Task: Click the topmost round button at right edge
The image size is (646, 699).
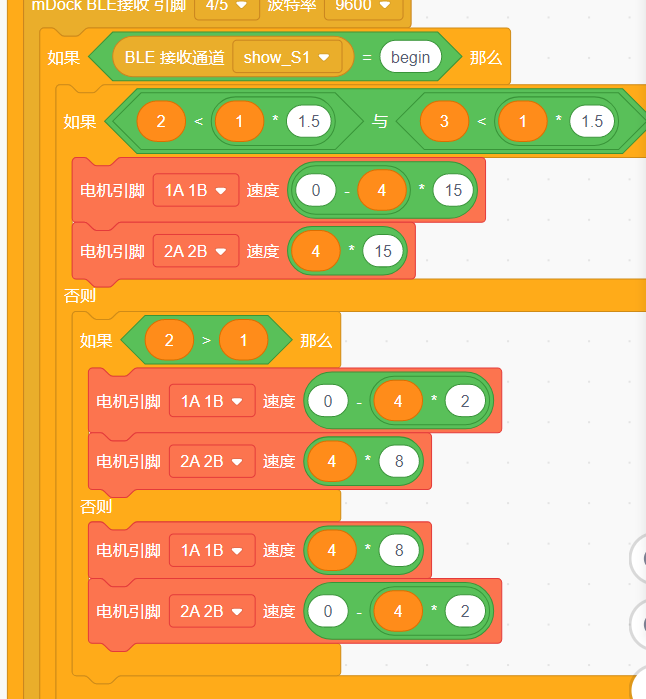Action: 640,558
